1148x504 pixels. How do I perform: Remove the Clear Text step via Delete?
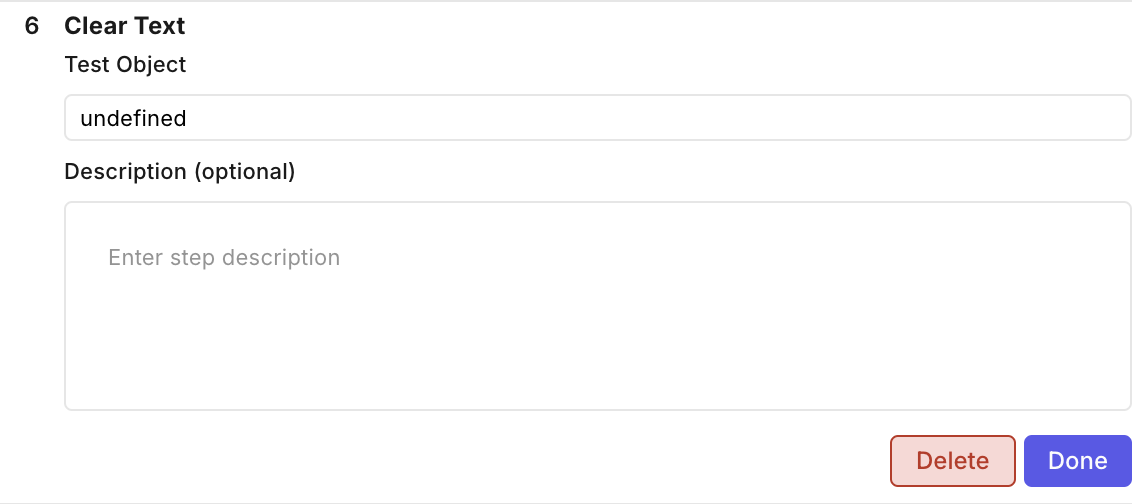(952, 461)
